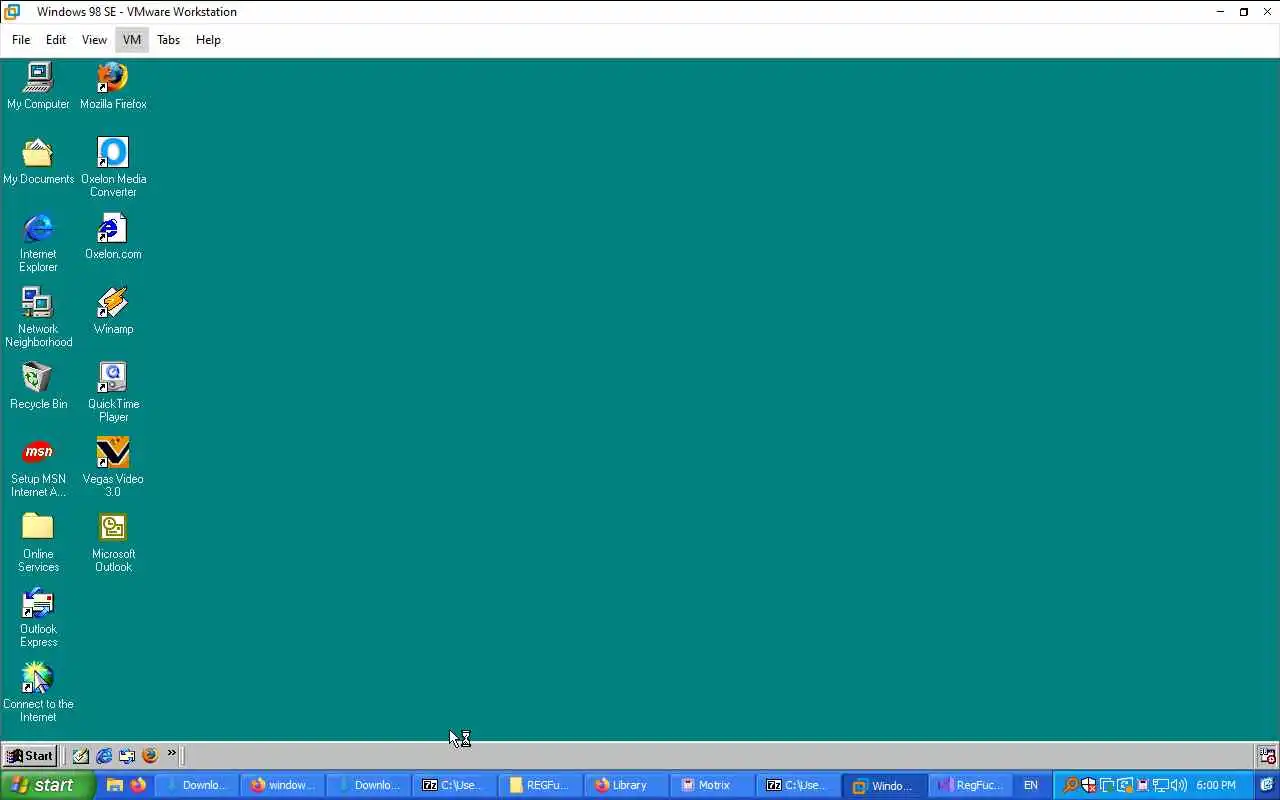Viewport: 1280px width, 800px height.
Task: Select Winamp desktop shortcut
Action: (113, 310)
